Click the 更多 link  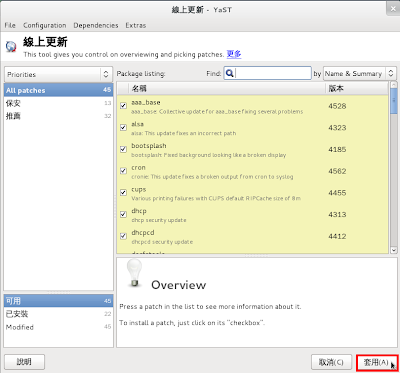(234, 54)
